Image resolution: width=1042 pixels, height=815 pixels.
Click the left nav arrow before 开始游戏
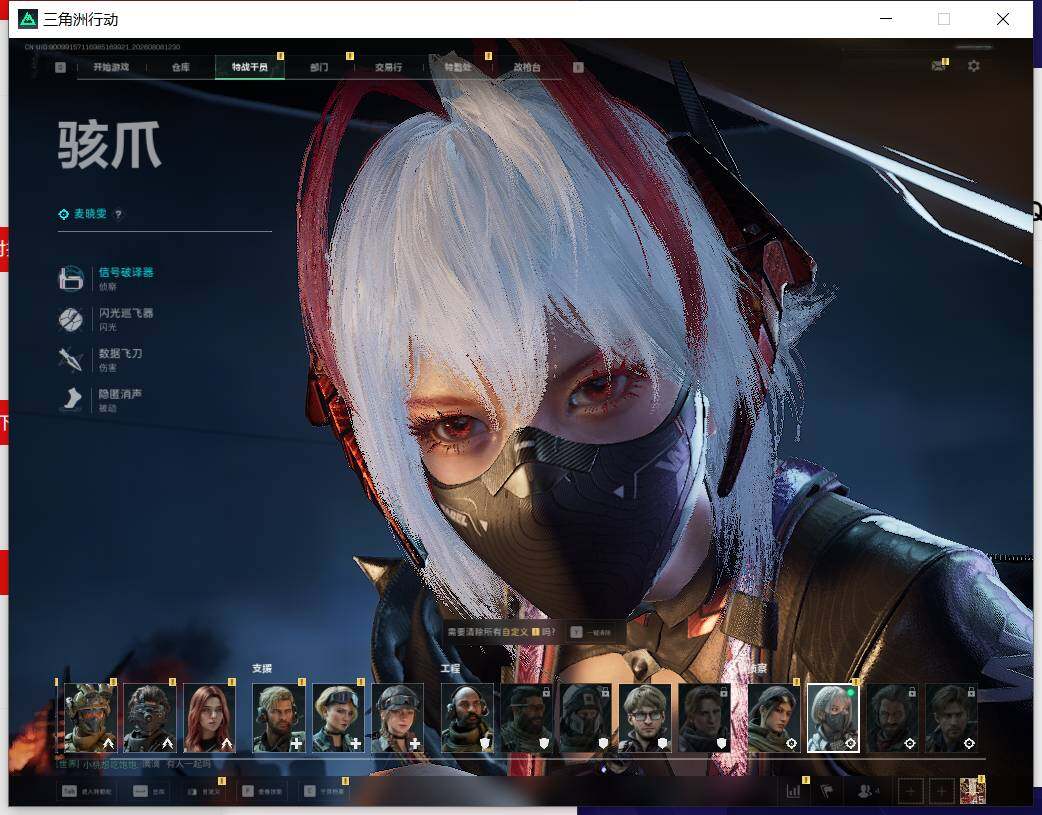click(x=60, y=67)
